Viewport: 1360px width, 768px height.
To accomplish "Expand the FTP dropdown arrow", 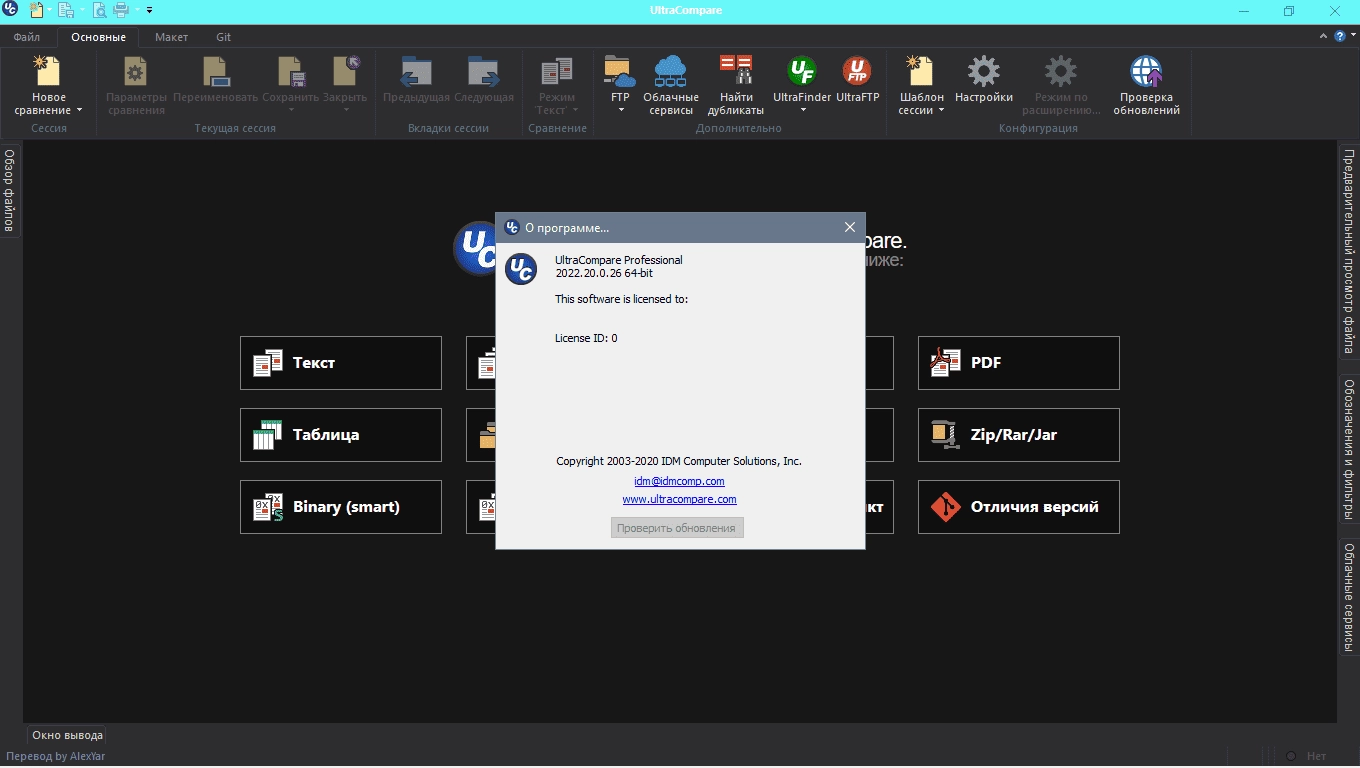I will pyautogui.click(x=620, y=110).
